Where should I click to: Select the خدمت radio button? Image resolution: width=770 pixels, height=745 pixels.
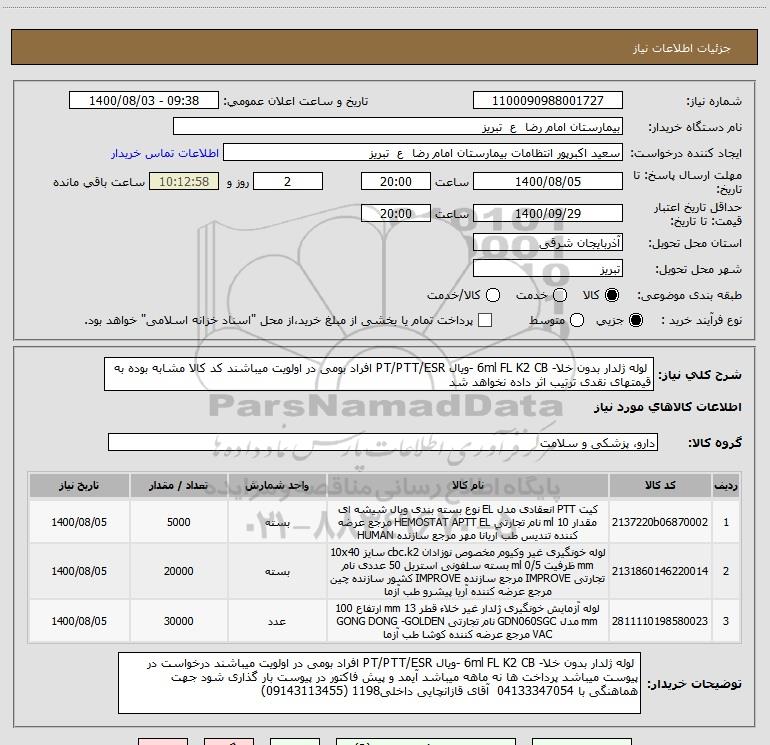tap(560, 295)
